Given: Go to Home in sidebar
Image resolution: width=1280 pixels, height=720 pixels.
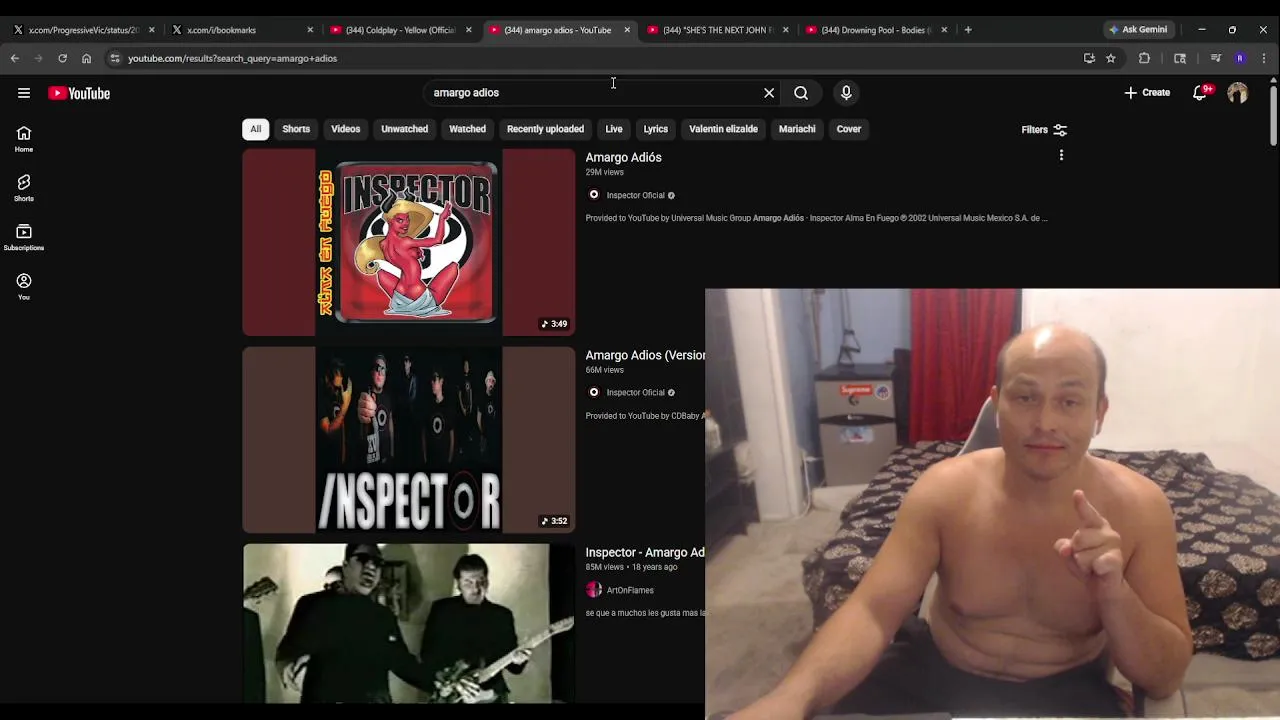Looking at the screenshot, I should (x=24, y=139).
